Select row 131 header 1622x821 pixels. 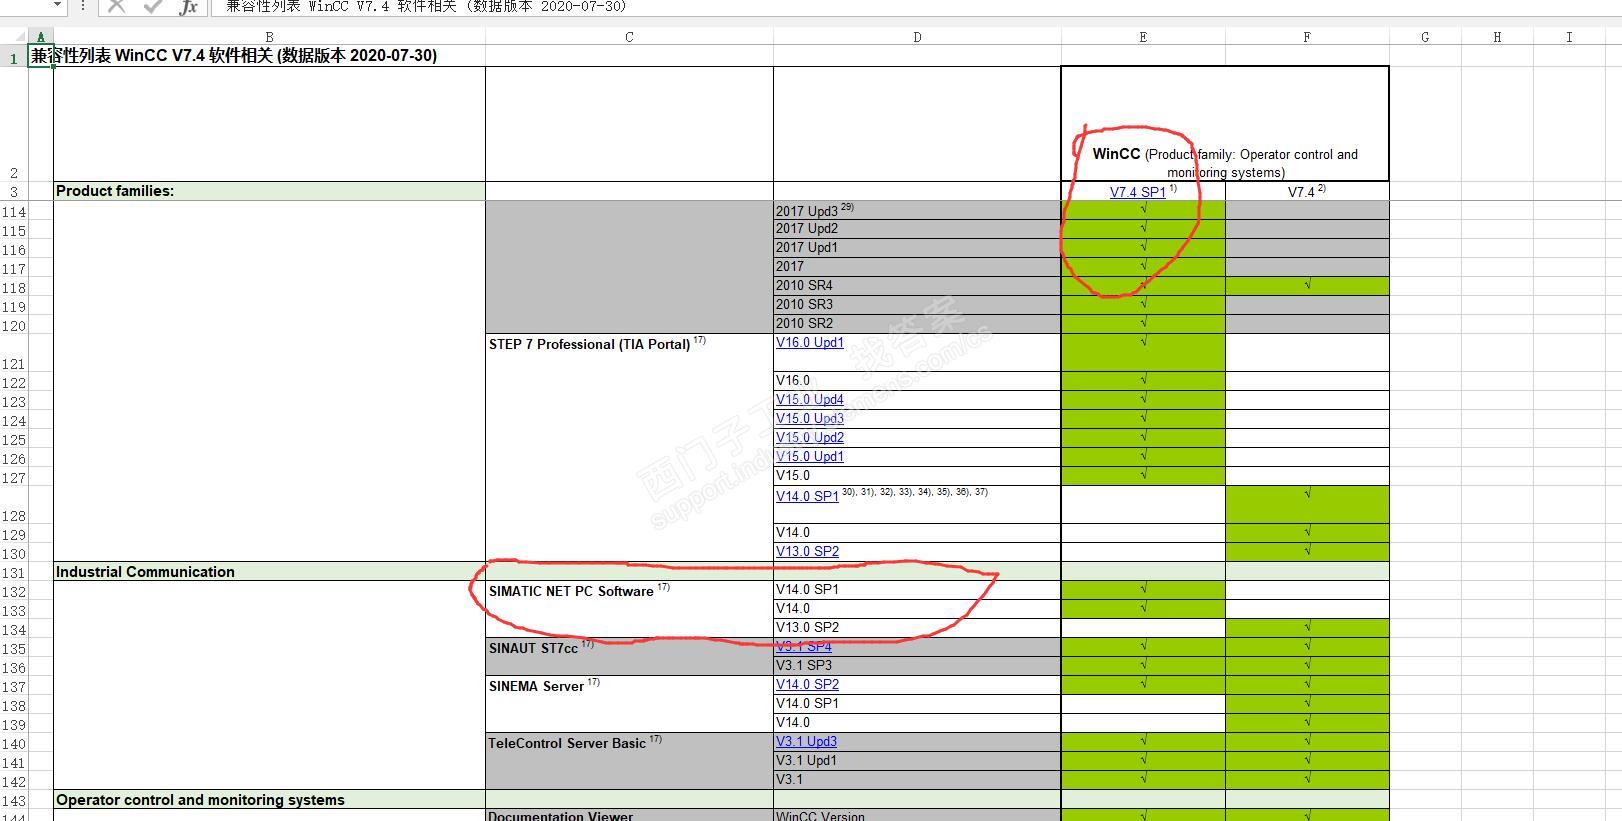coord(14,572)
